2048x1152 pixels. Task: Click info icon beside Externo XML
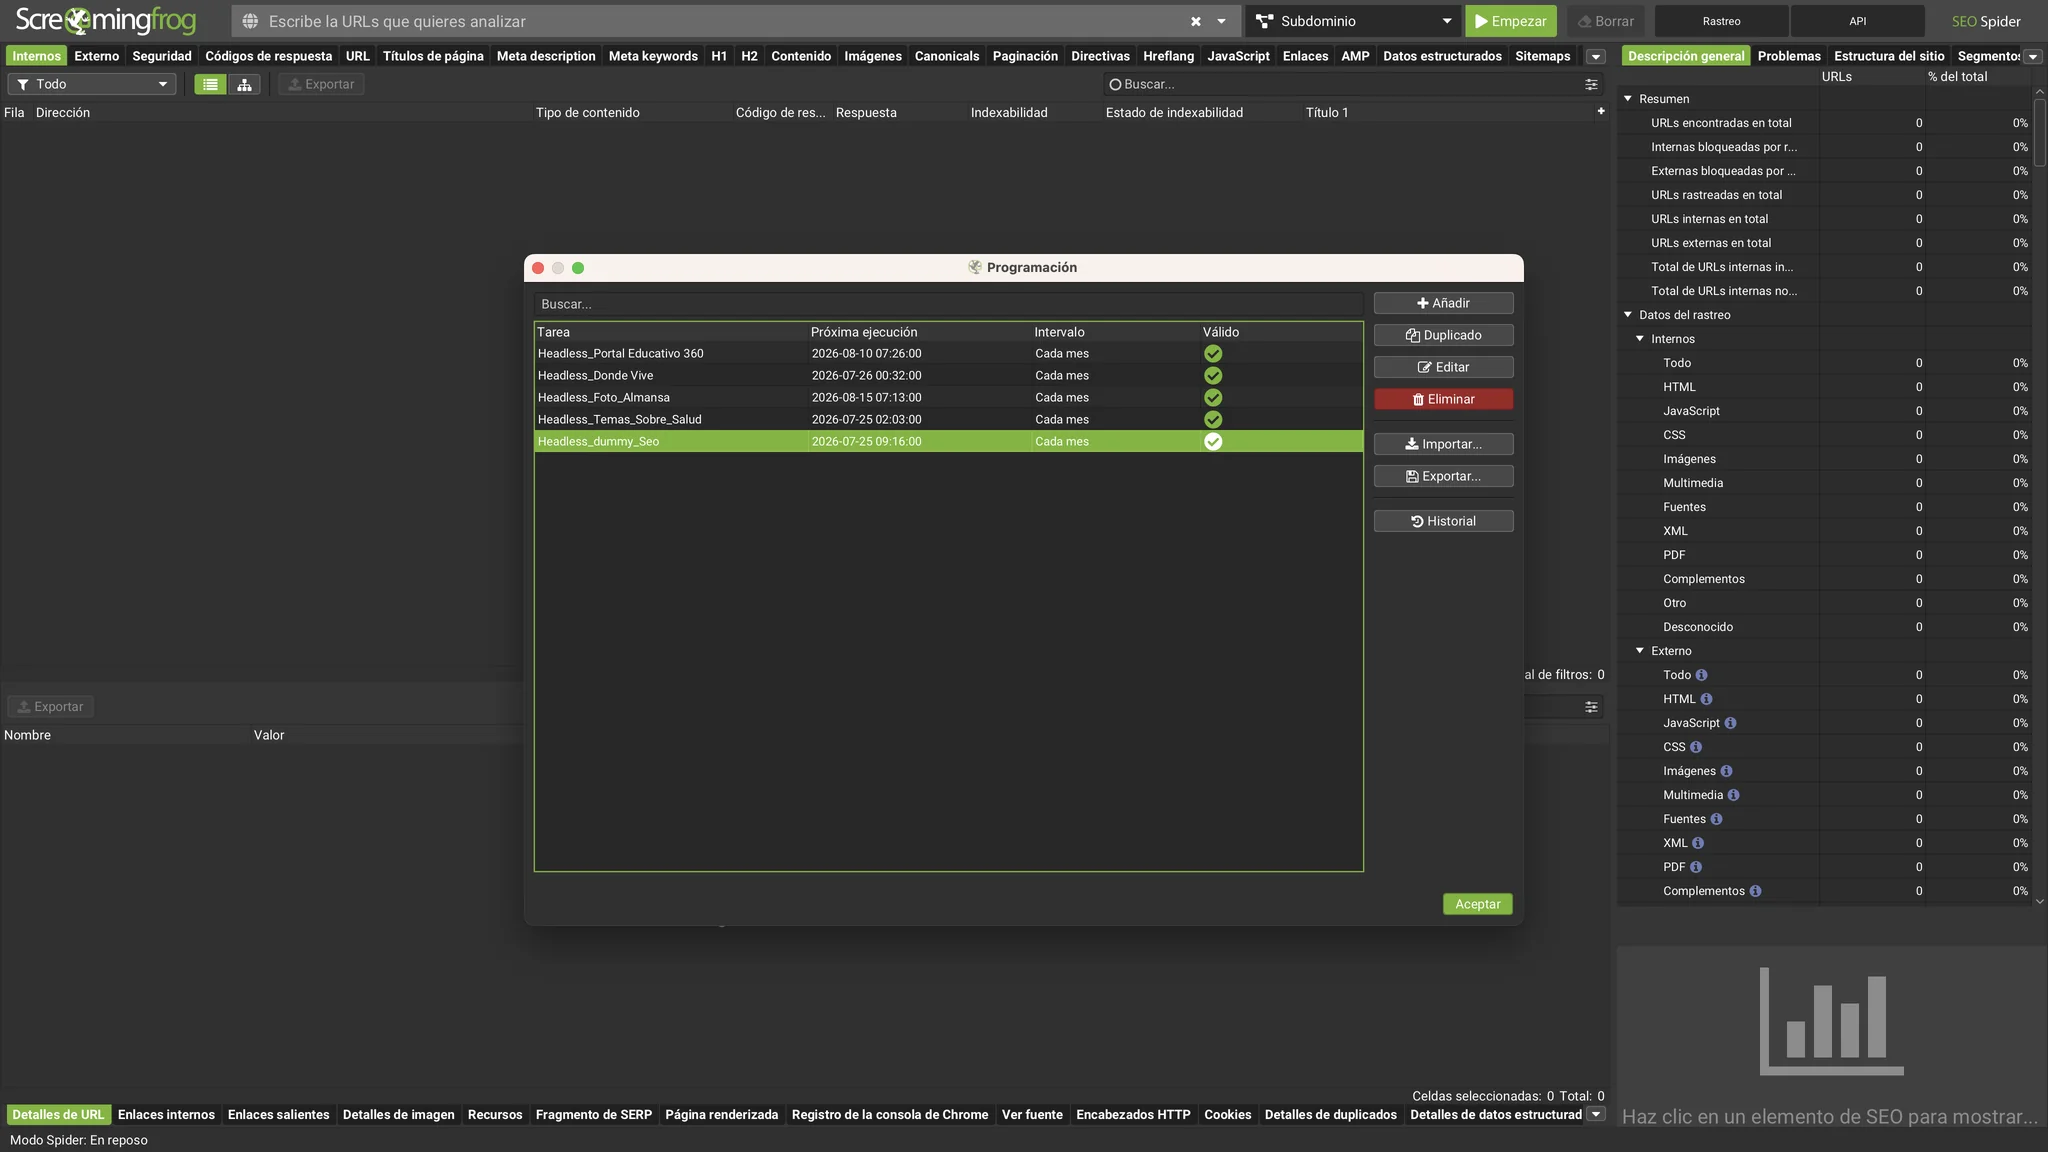1698,843
